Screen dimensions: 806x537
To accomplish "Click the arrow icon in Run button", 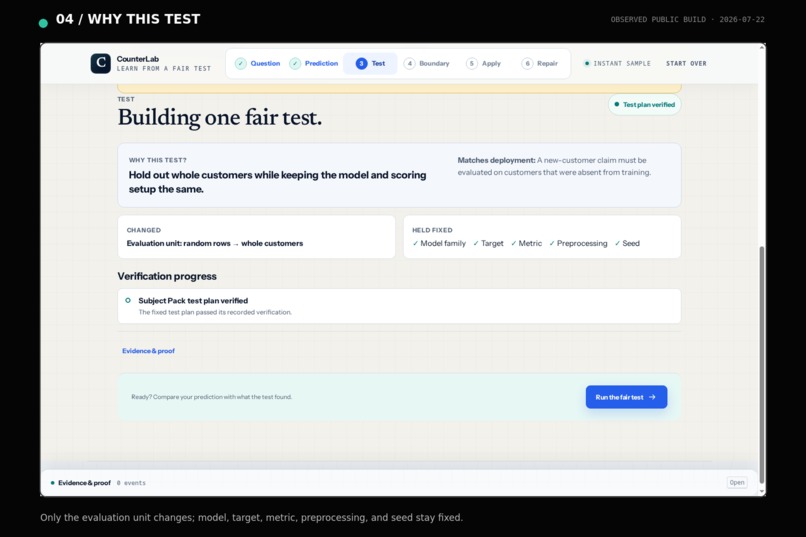I will point(652,397).
